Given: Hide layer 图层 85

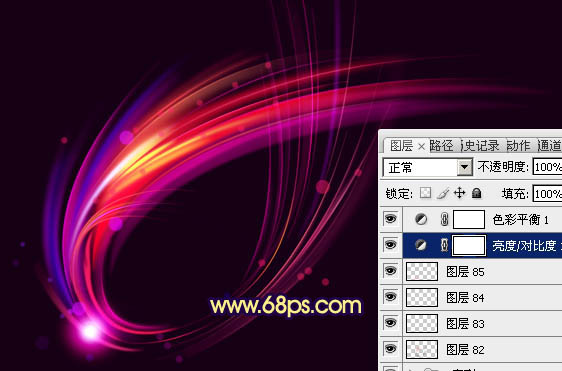Looking at the screenshot, I should [x=391, y=271].
